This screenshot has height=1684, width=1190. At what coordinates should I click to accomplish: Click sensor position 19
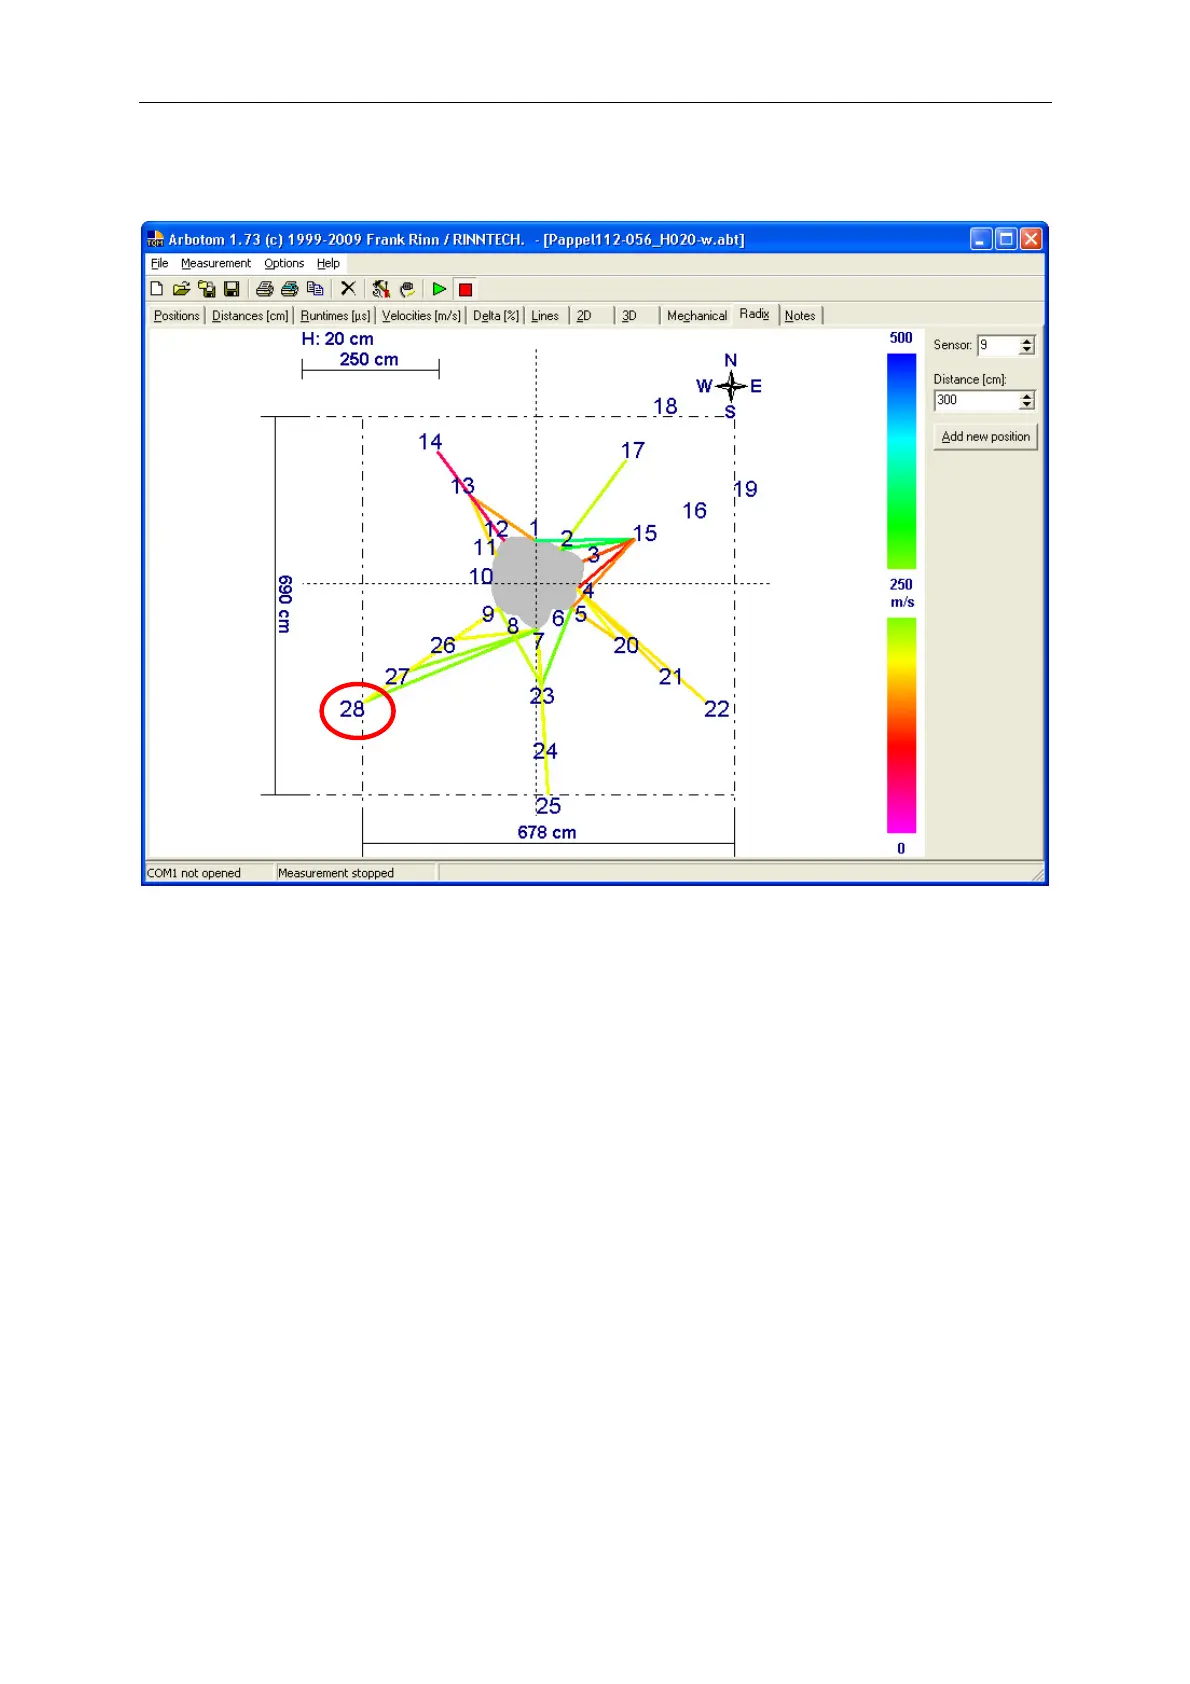click(x=746, y=489)
